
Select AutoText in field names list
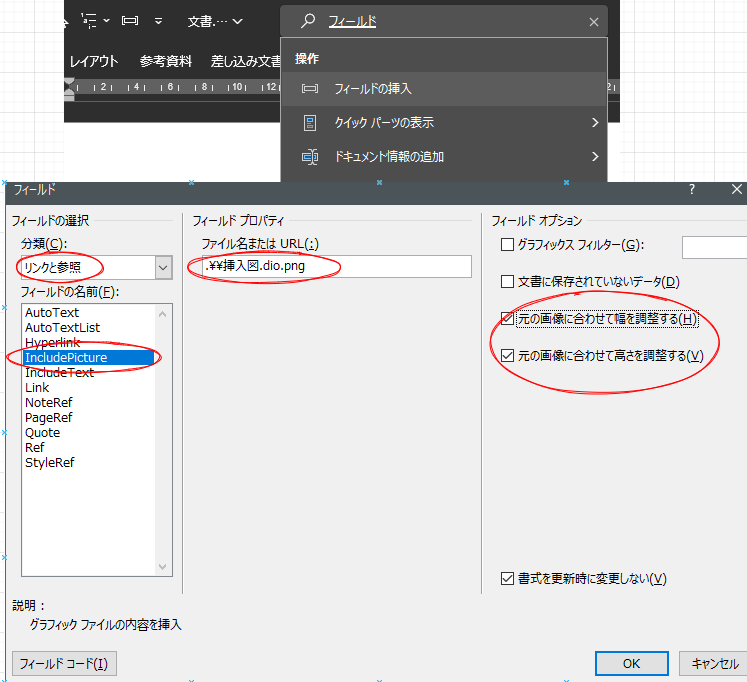click(x=52, y=312)
